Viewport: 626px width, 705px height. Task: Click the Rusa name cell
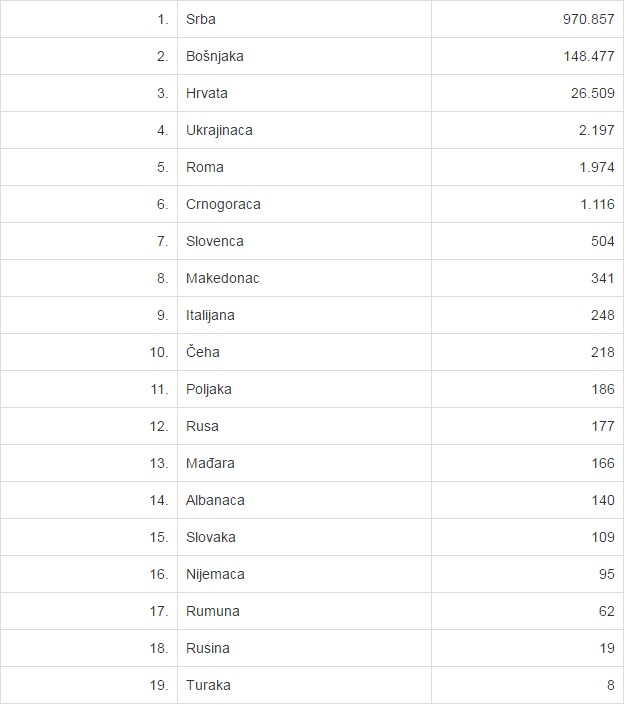coord(202,426)
